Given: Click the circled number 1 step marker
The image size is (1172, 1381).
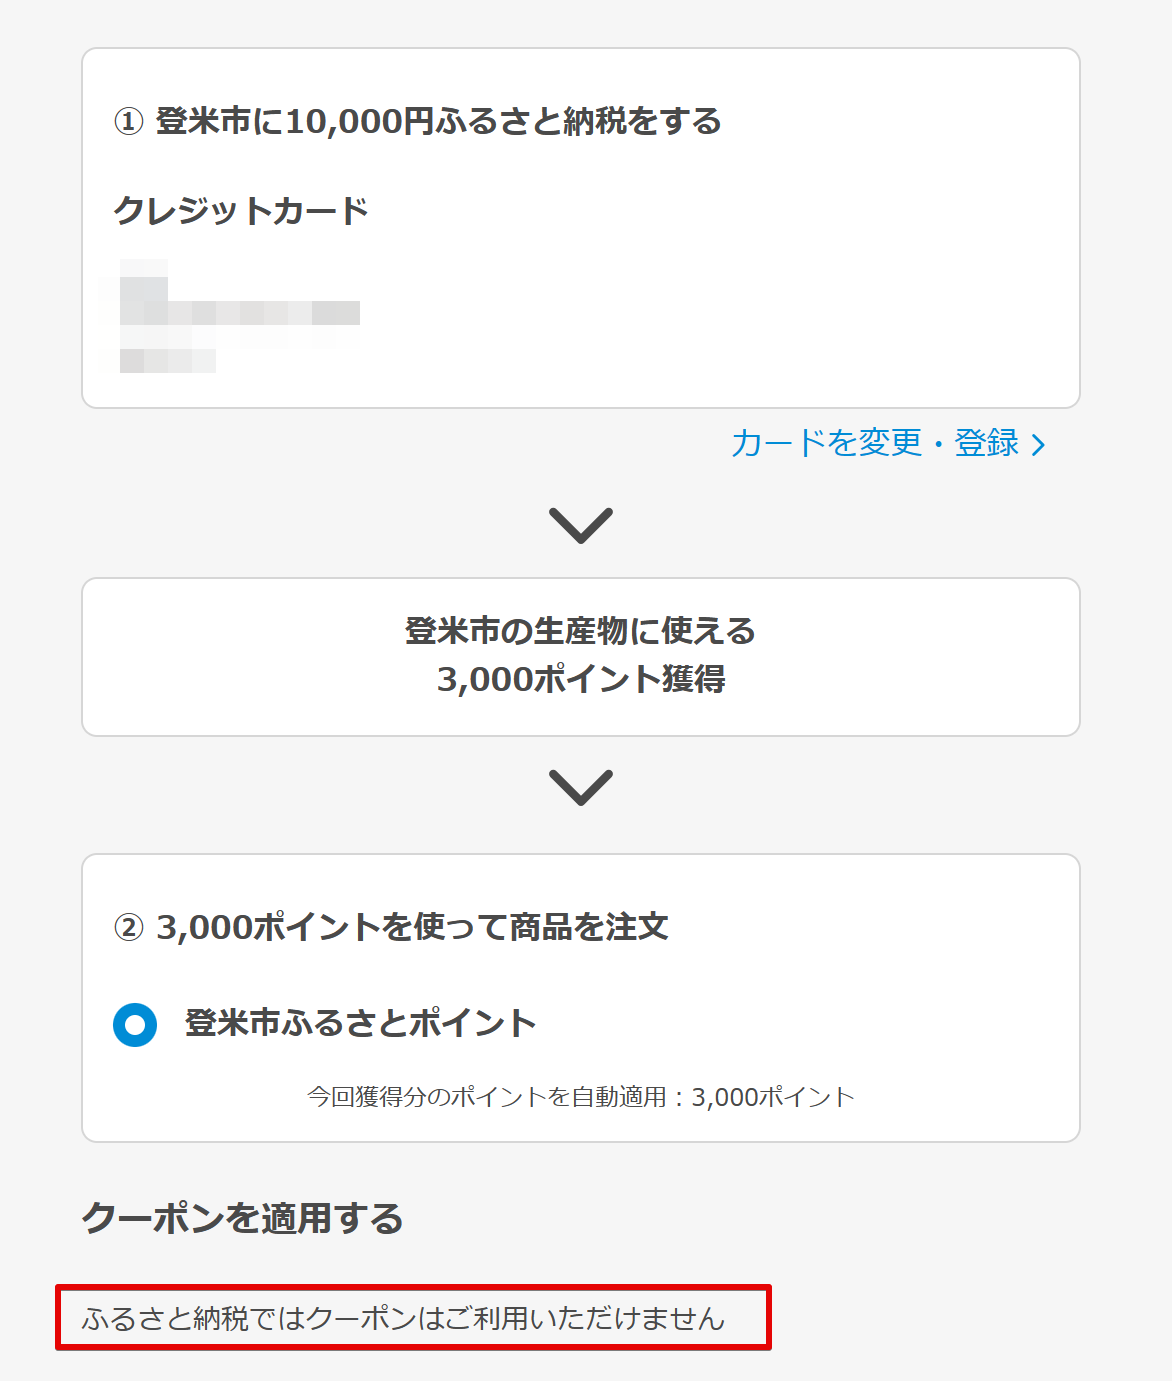Looking at the screenshot, I should tap(128, 122).
